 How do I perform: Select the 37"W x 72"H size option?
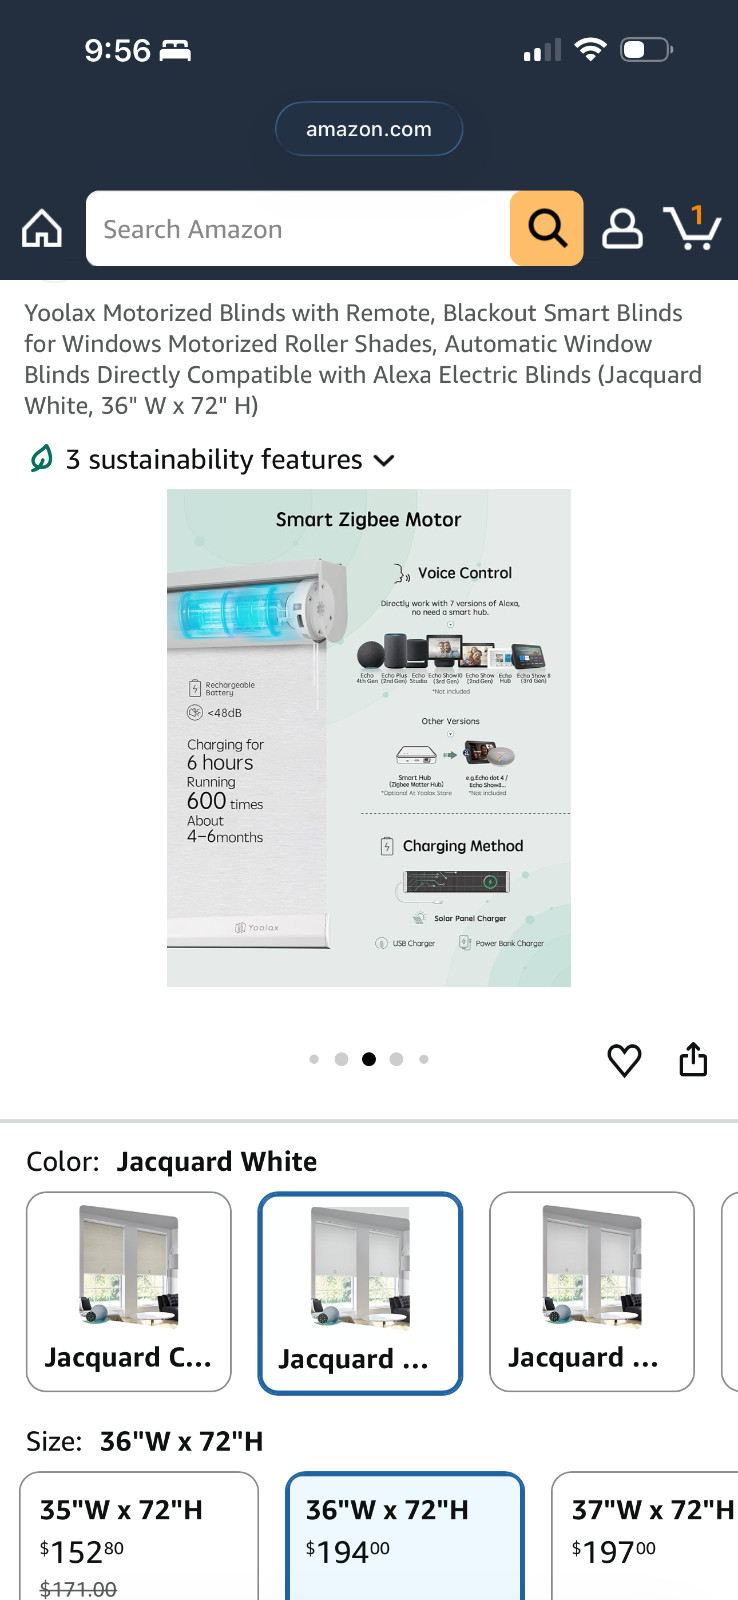pos(645,1536)
